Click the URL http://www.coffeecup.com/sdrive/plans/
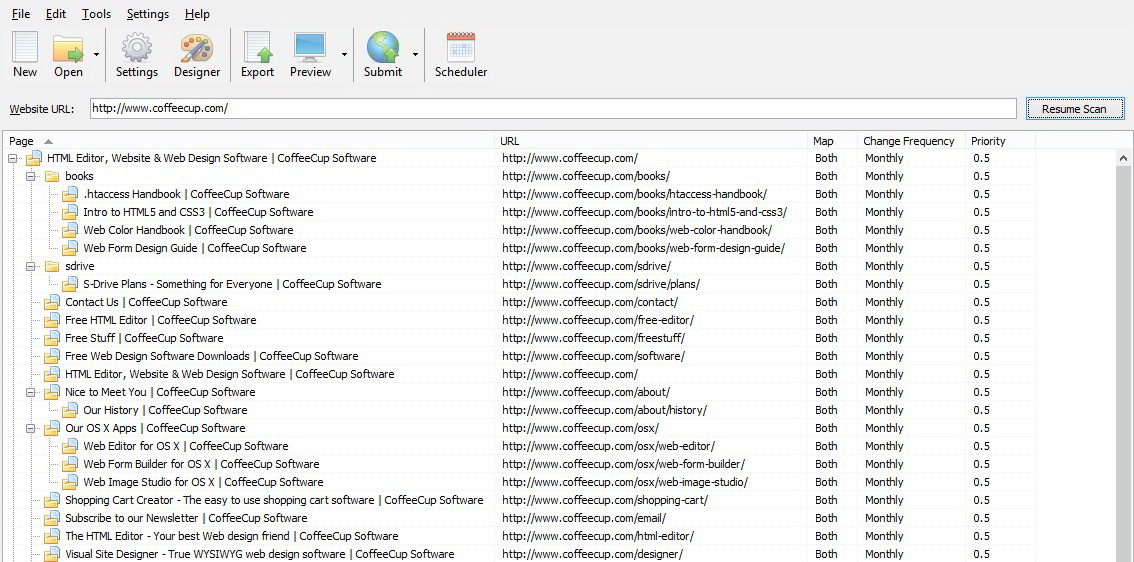 [601, 284]
